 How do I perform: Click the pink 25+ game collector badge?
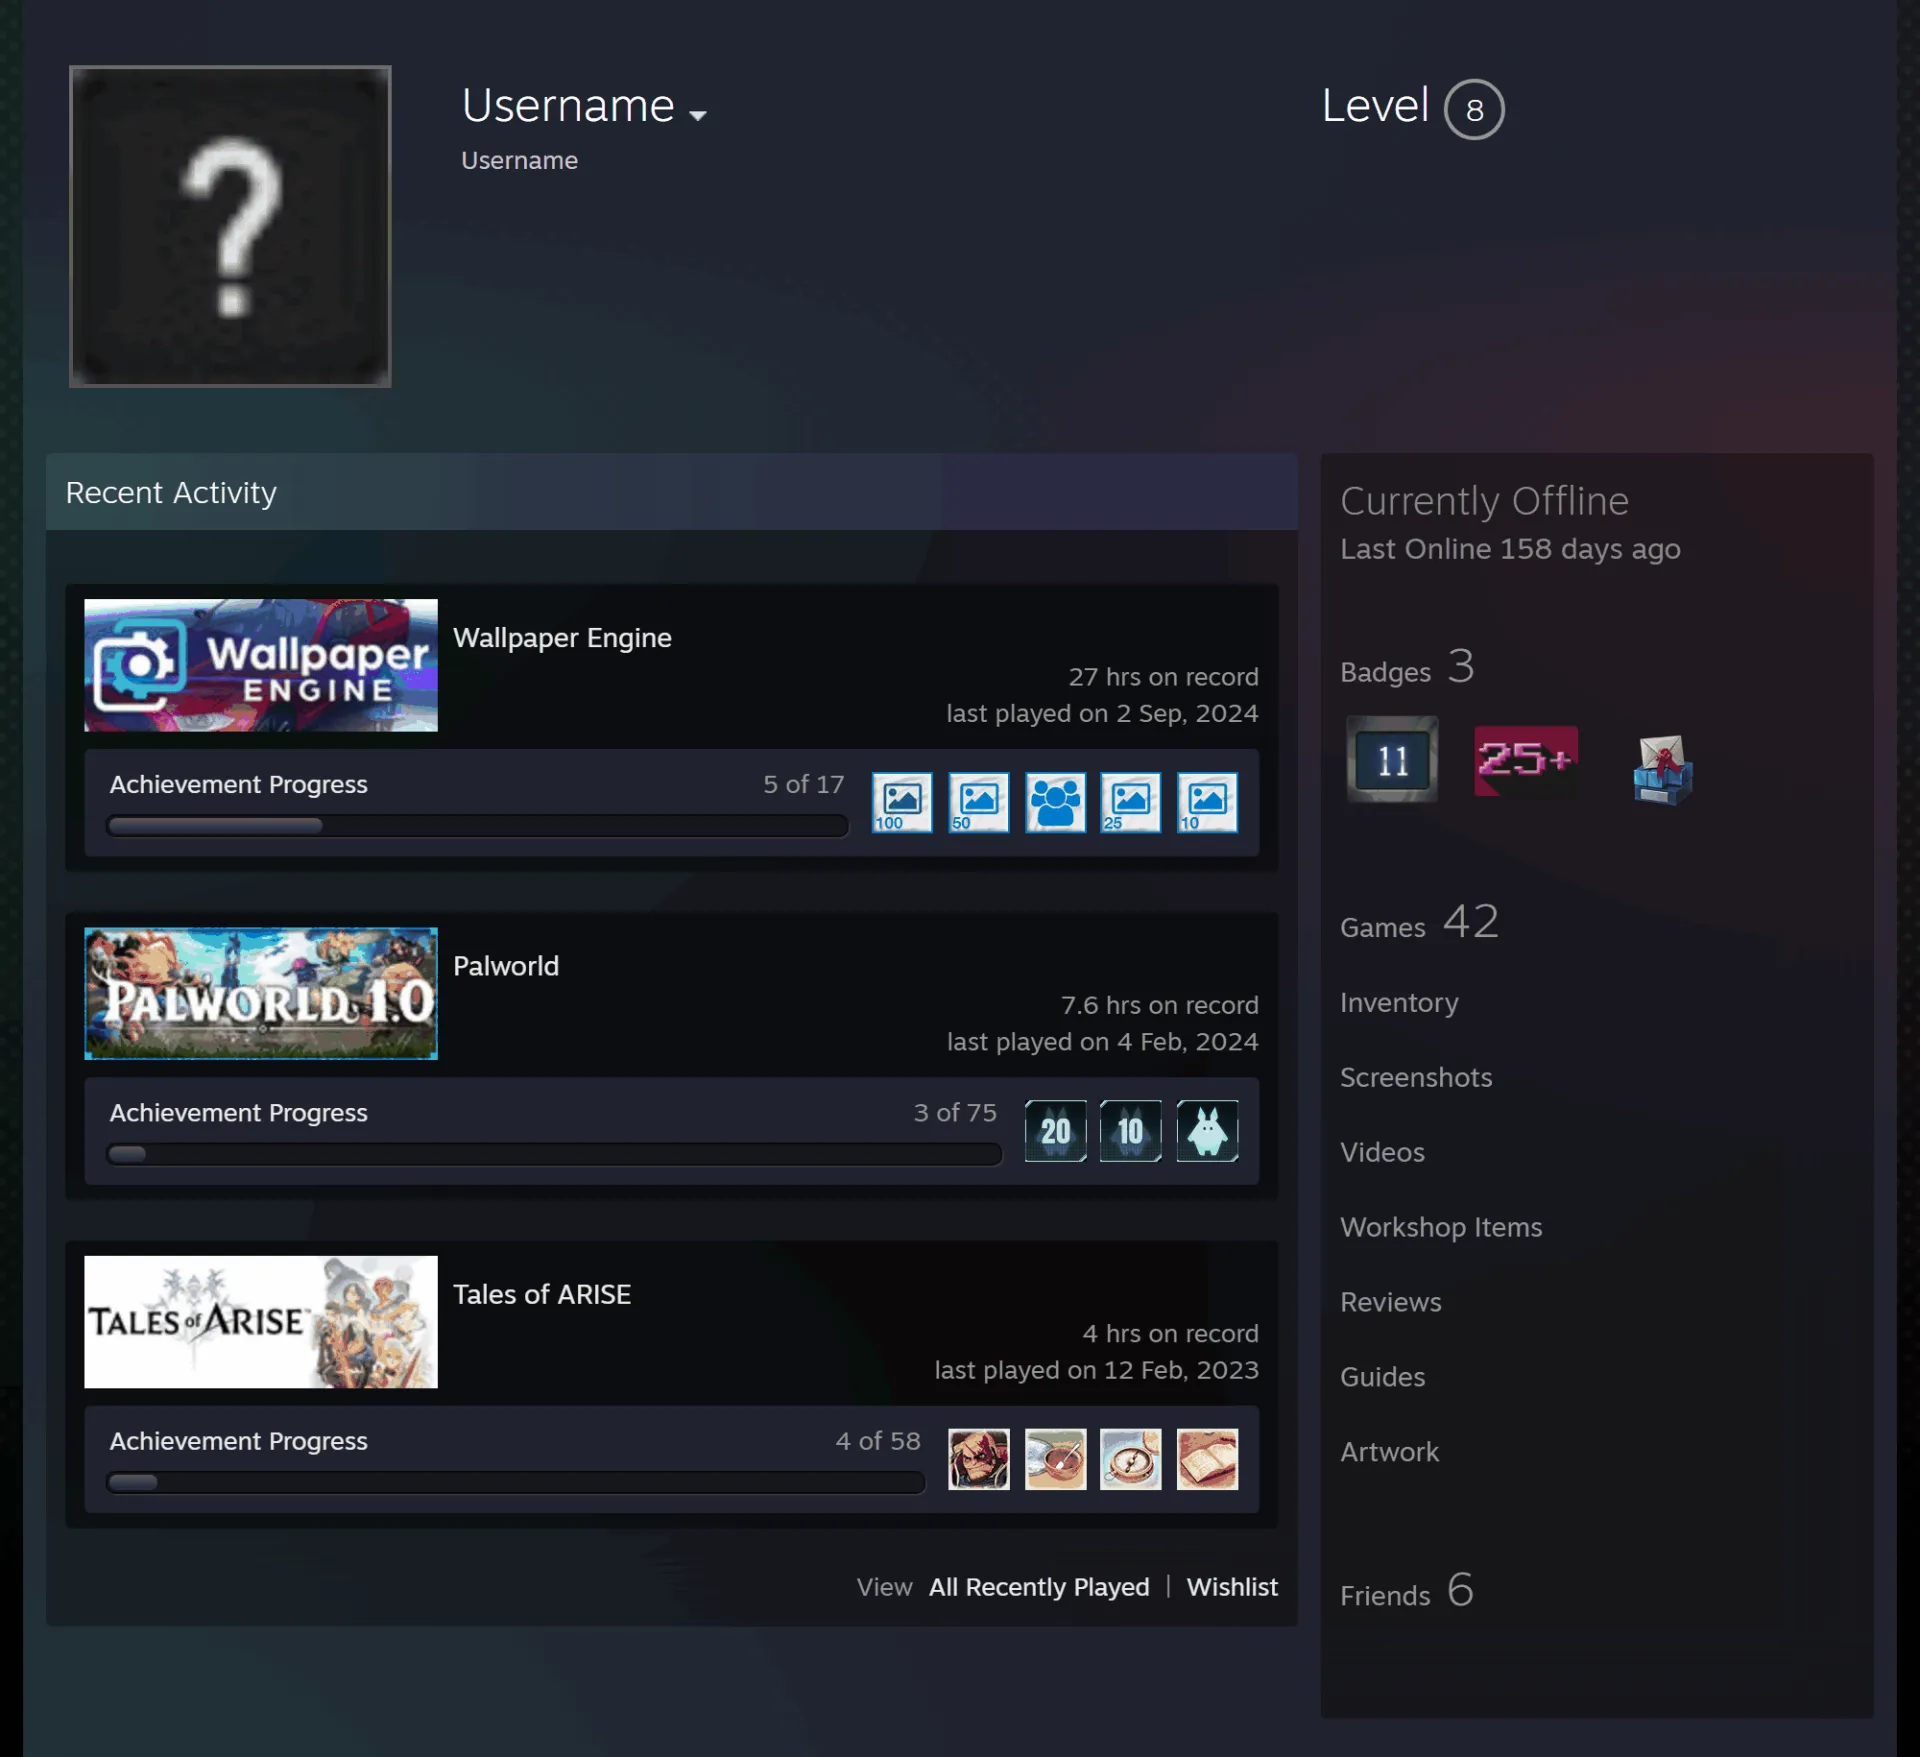(x=1526, y=761)
